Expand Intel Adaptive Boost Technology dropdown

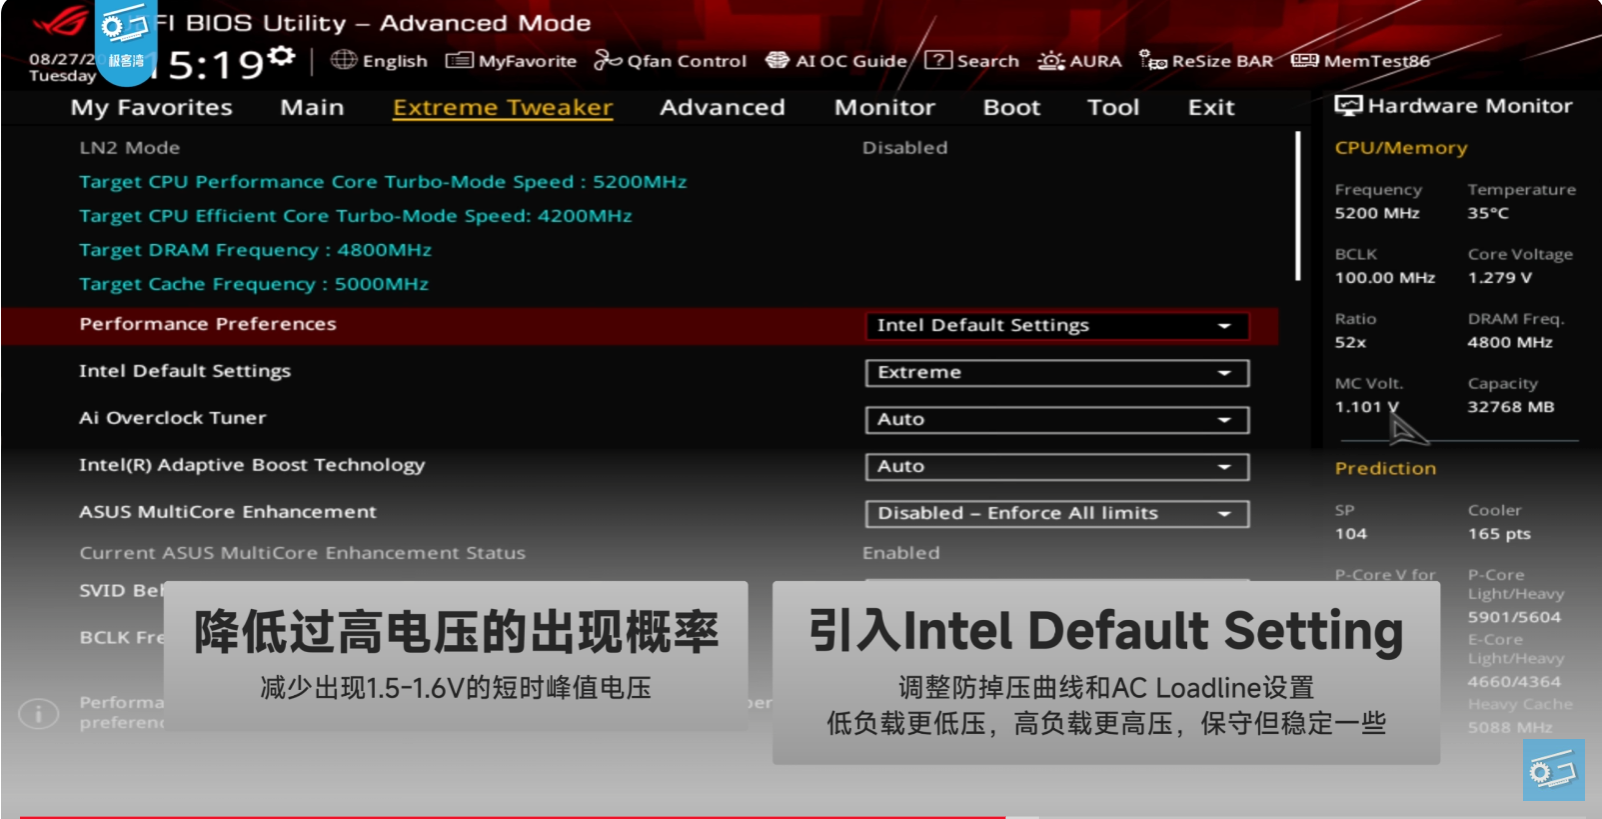pyautogui.click(x=1057, y=467)
